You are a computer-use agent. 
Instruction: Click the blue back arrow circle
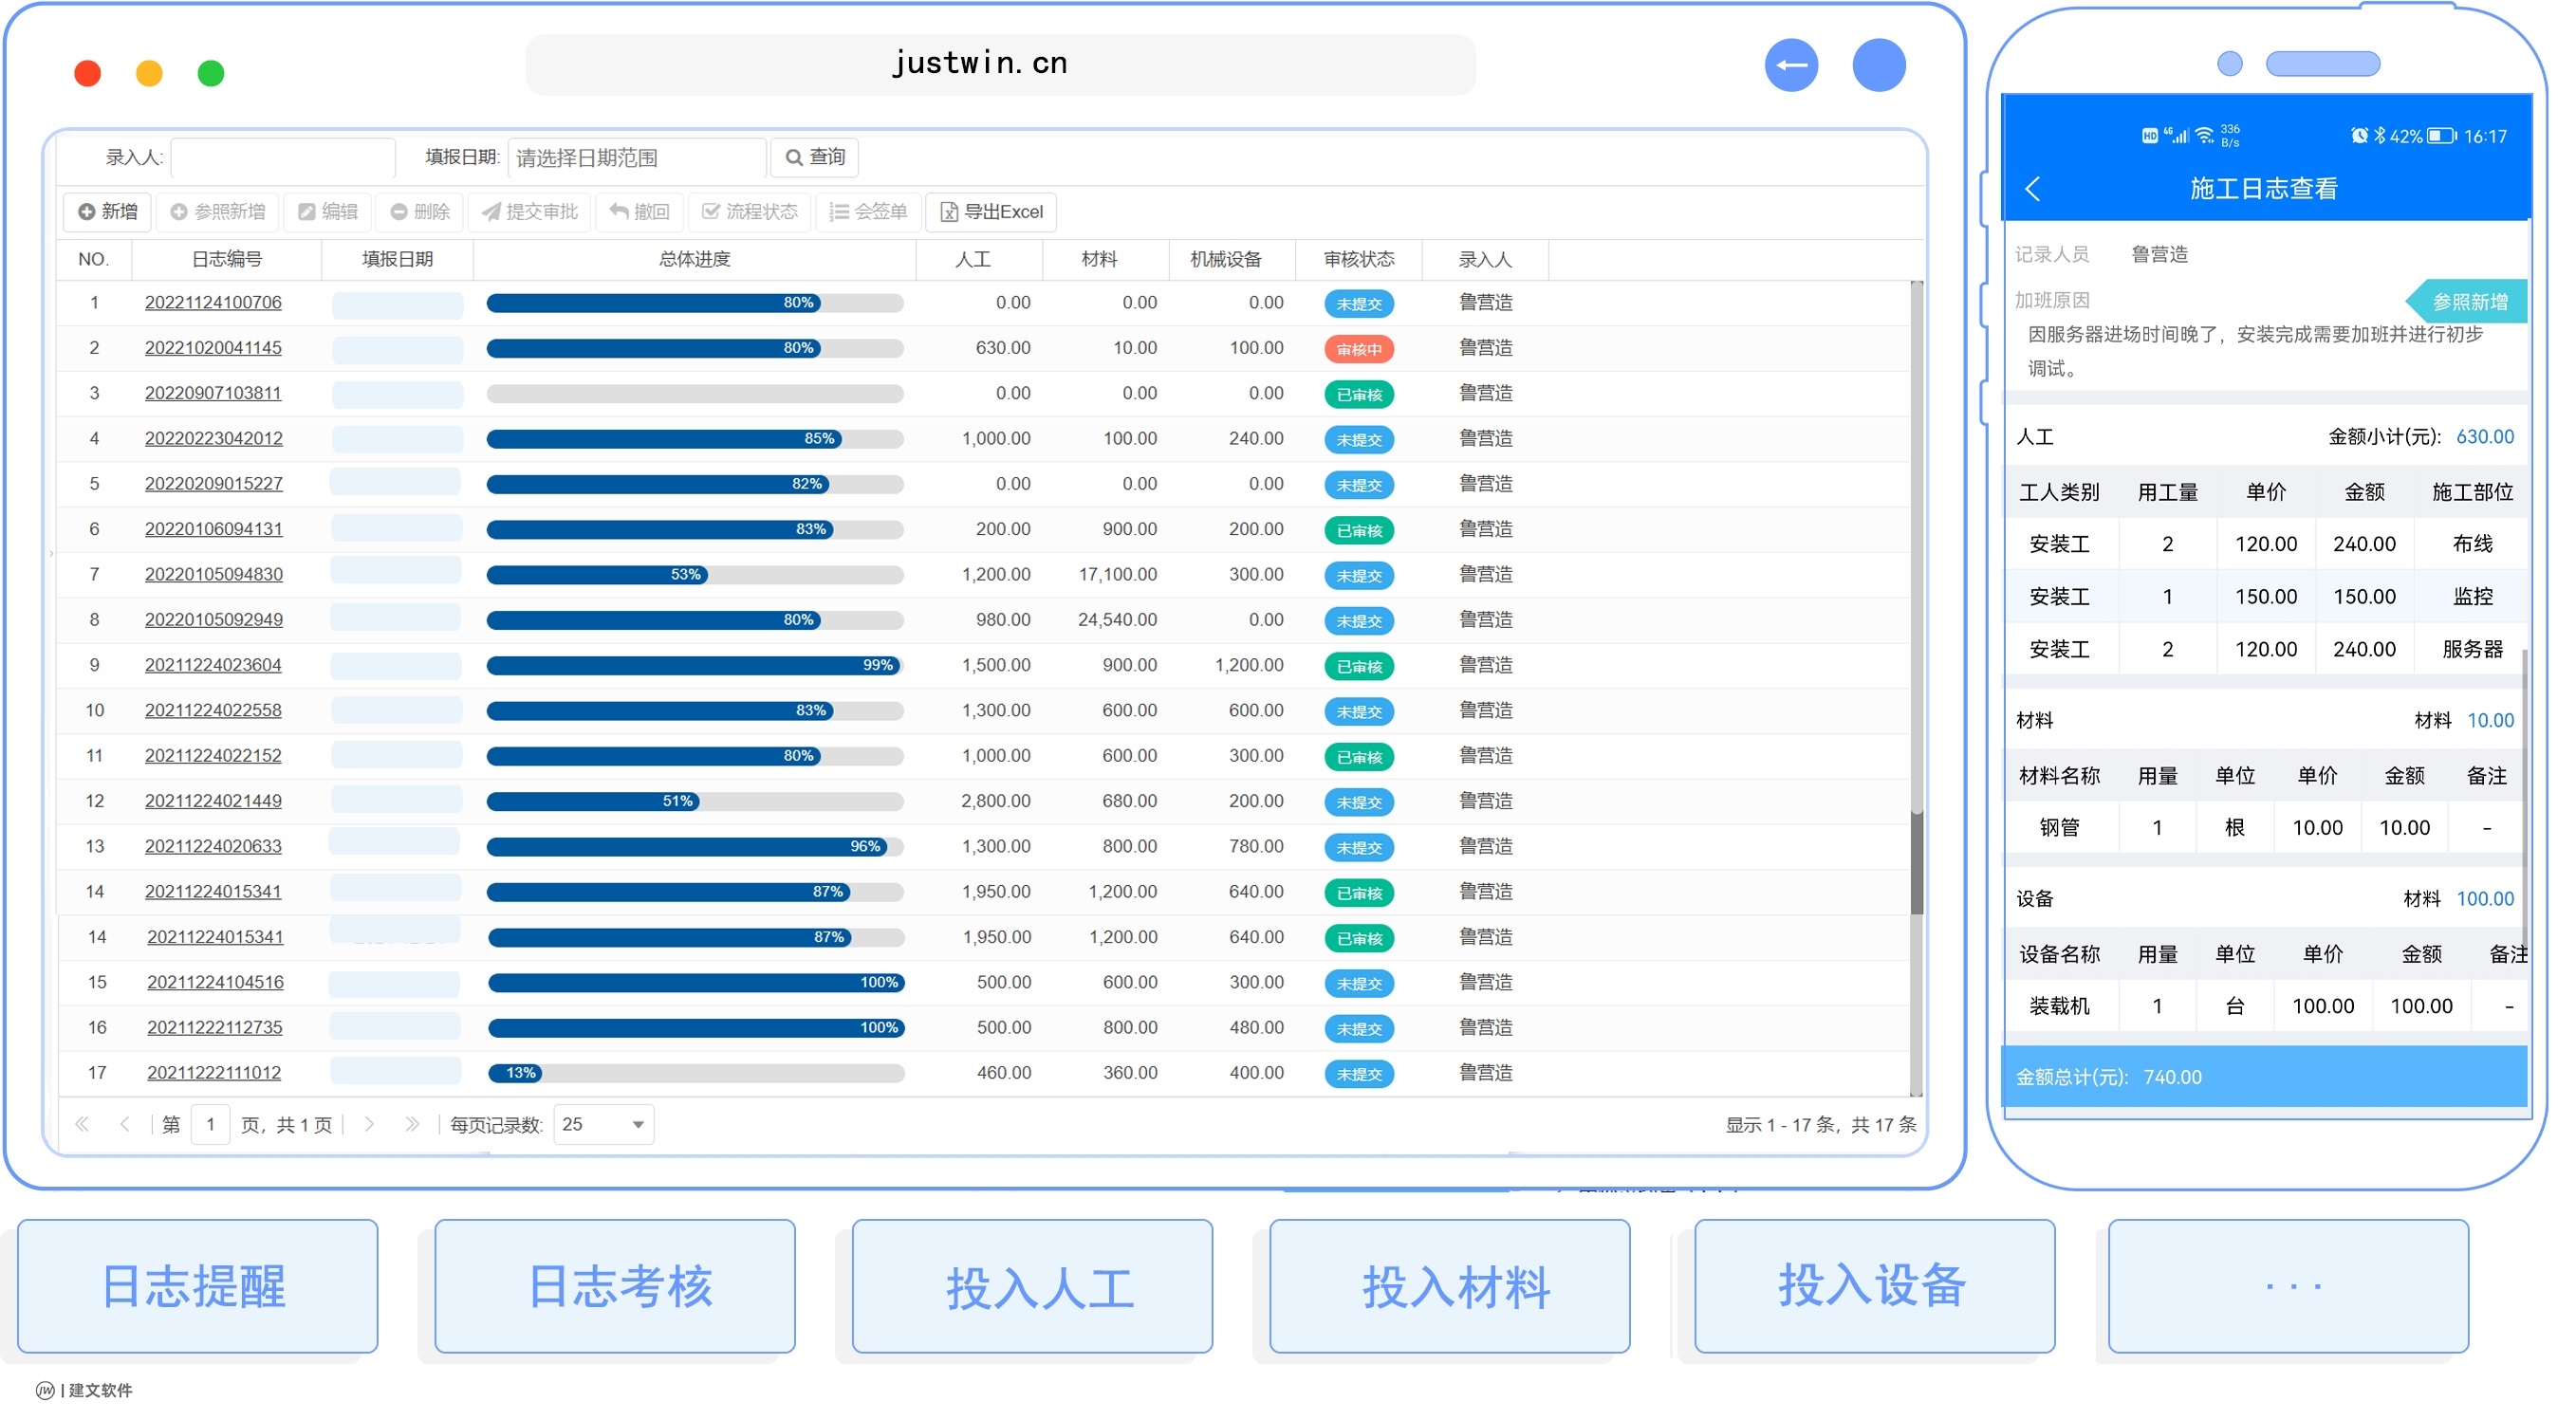pyautogui.click(x=1790, y=66)
